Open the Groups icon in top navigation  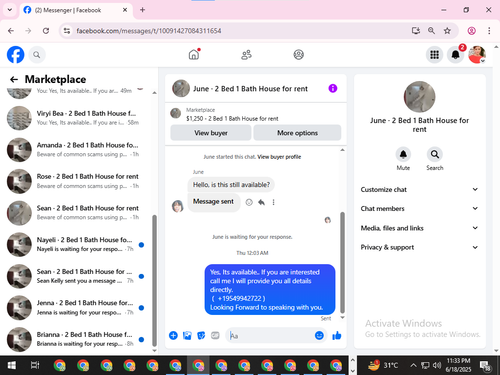(299, 54)
